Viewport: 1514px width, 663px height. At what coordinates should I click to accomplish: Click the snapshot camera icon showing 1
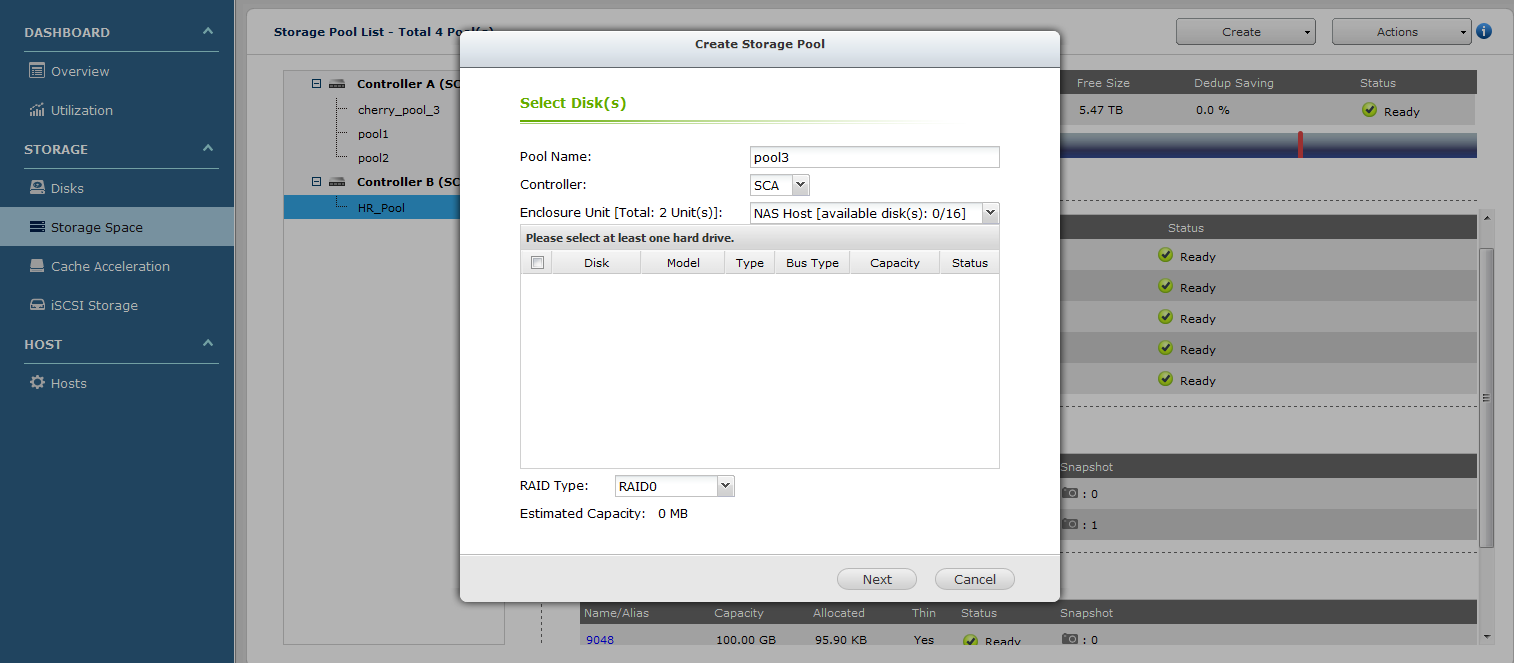click(1070, 524)
